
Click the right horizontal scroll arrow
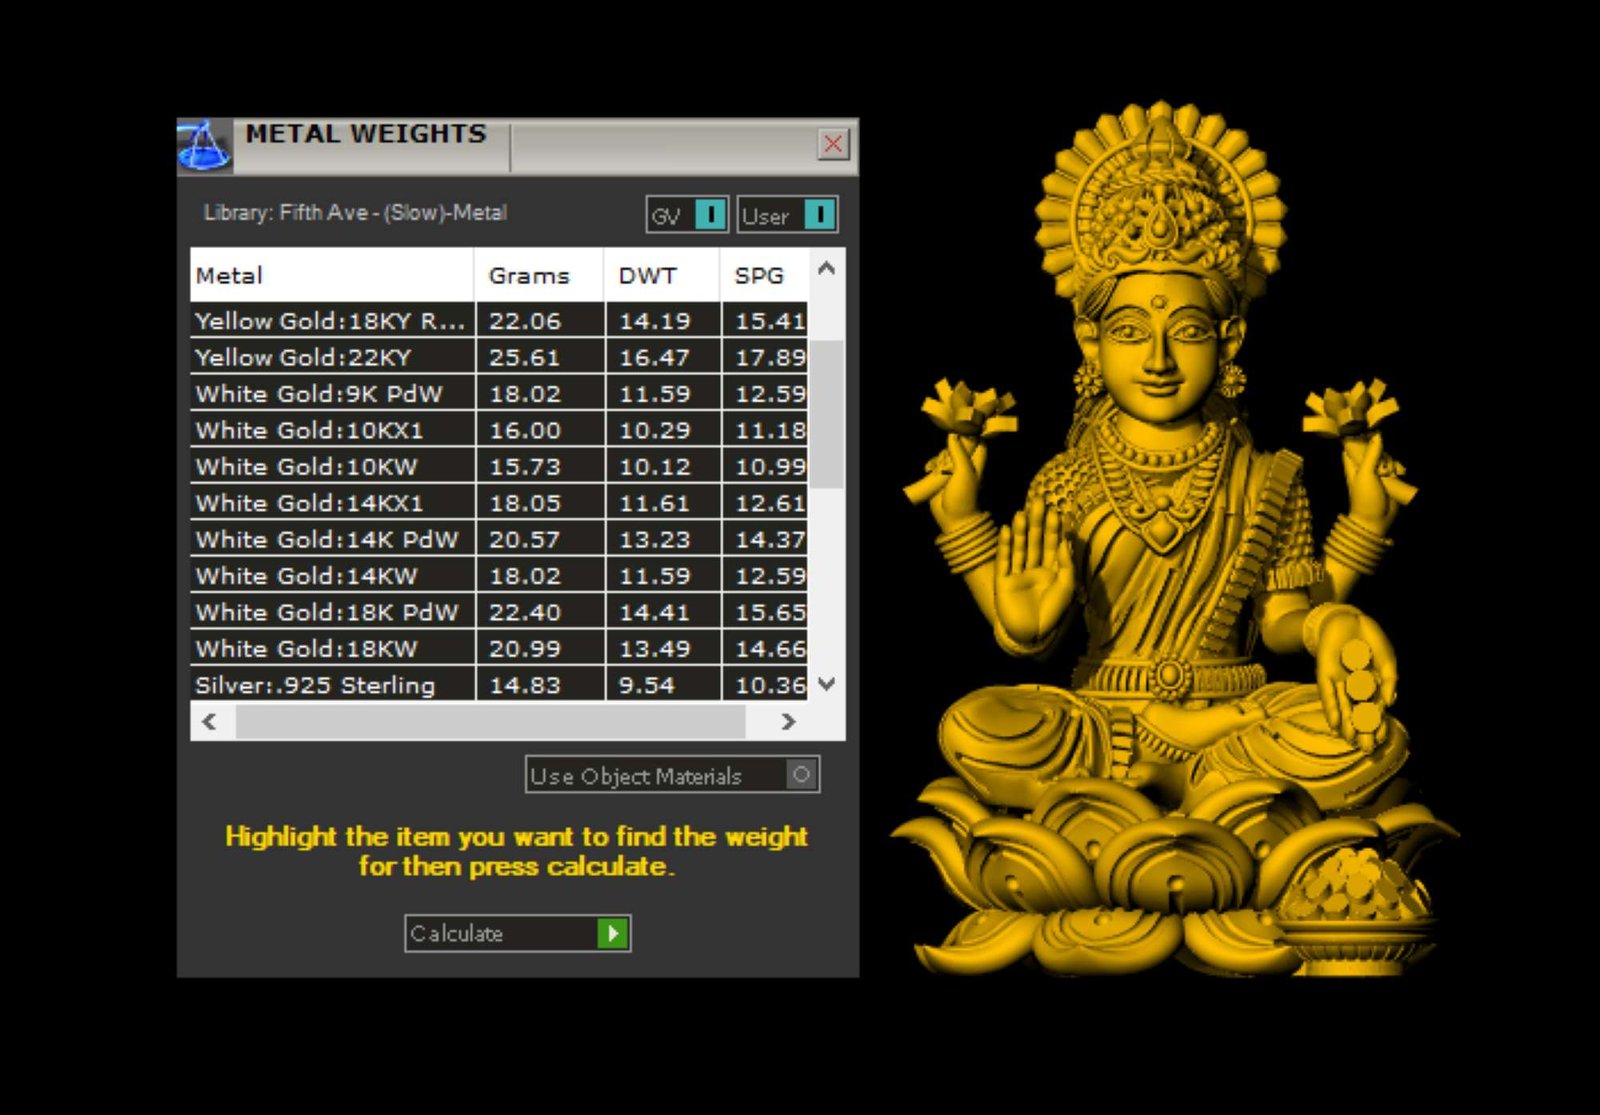788,721
